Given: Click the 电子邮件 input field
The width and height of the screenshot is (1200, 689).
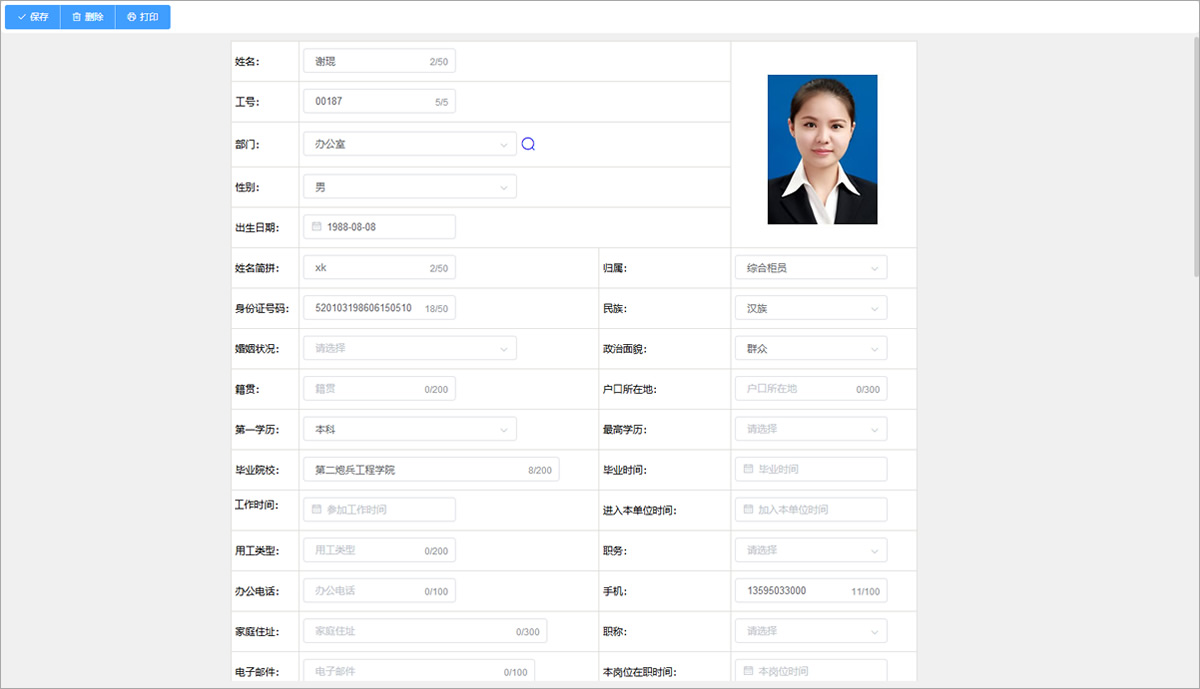Looking at the screenshot, I should point(419,671).
